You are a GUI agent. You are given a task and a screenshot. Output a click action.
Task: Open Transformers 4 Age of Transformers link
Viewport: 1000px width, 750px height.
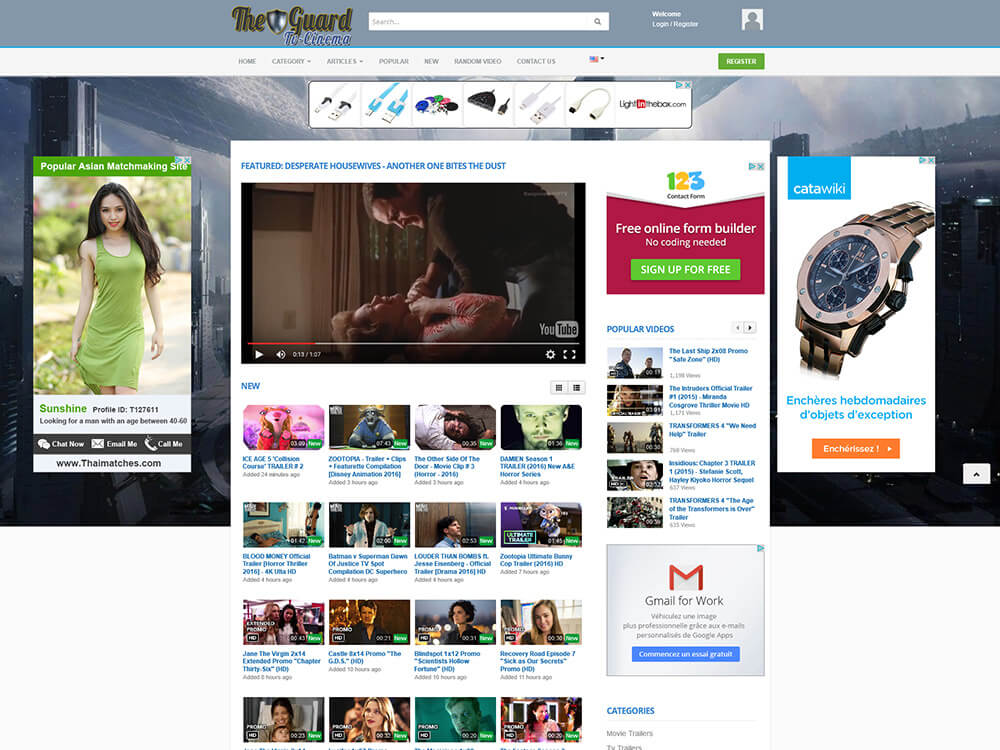tap(711, 509)
